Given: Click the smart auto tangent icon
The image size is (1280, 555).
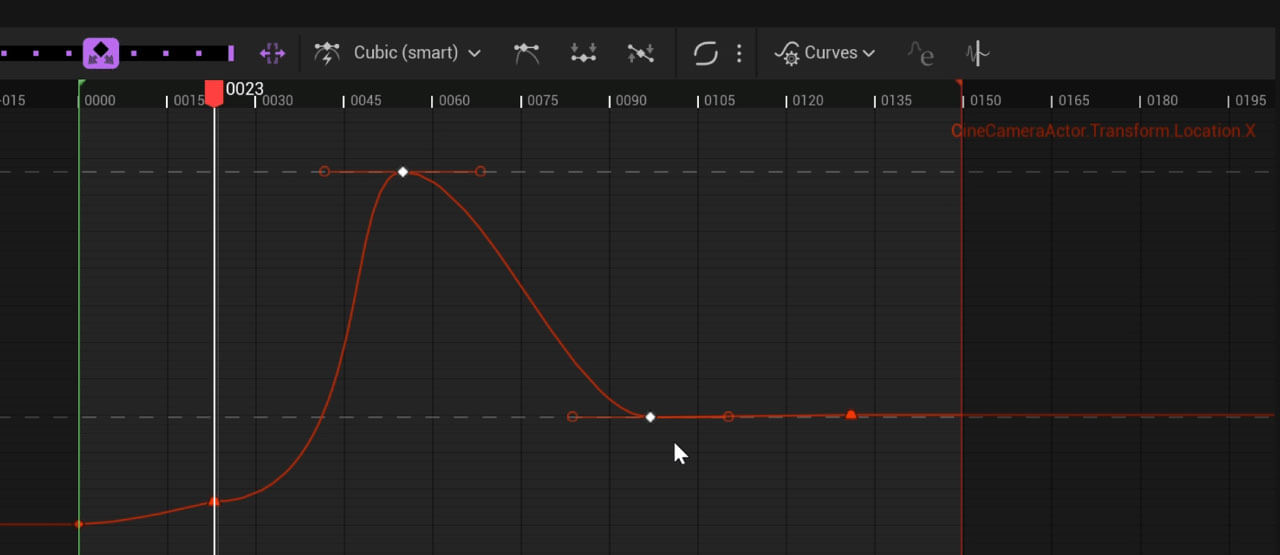Looking at the screenshot, I should click(327, 53).
